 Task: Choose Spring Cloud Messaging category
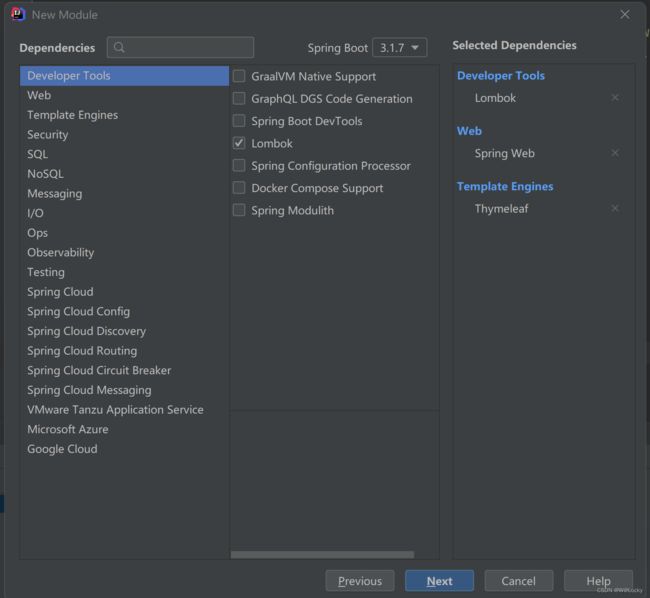tap(124, 390)
